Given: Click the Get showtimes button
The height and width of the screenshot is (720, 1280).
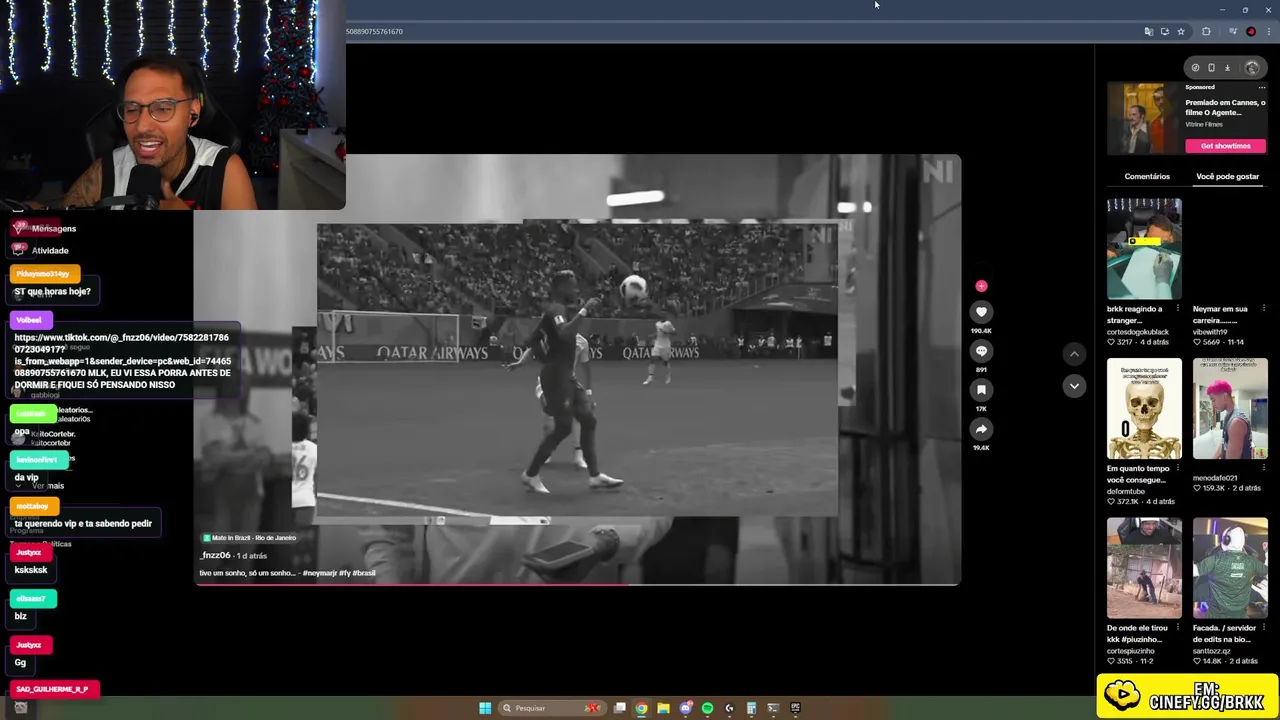Looking at the screenshot, I should (x=1226, y=146).
